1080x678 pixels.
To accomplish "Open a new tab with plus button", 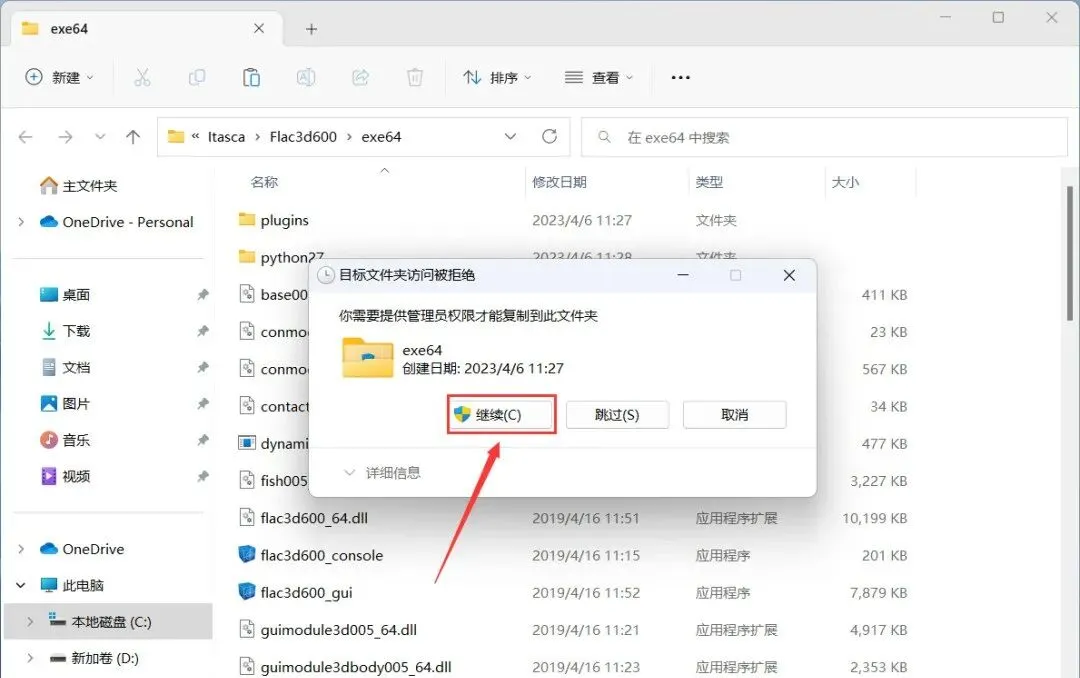I will (x=311, y=29).
